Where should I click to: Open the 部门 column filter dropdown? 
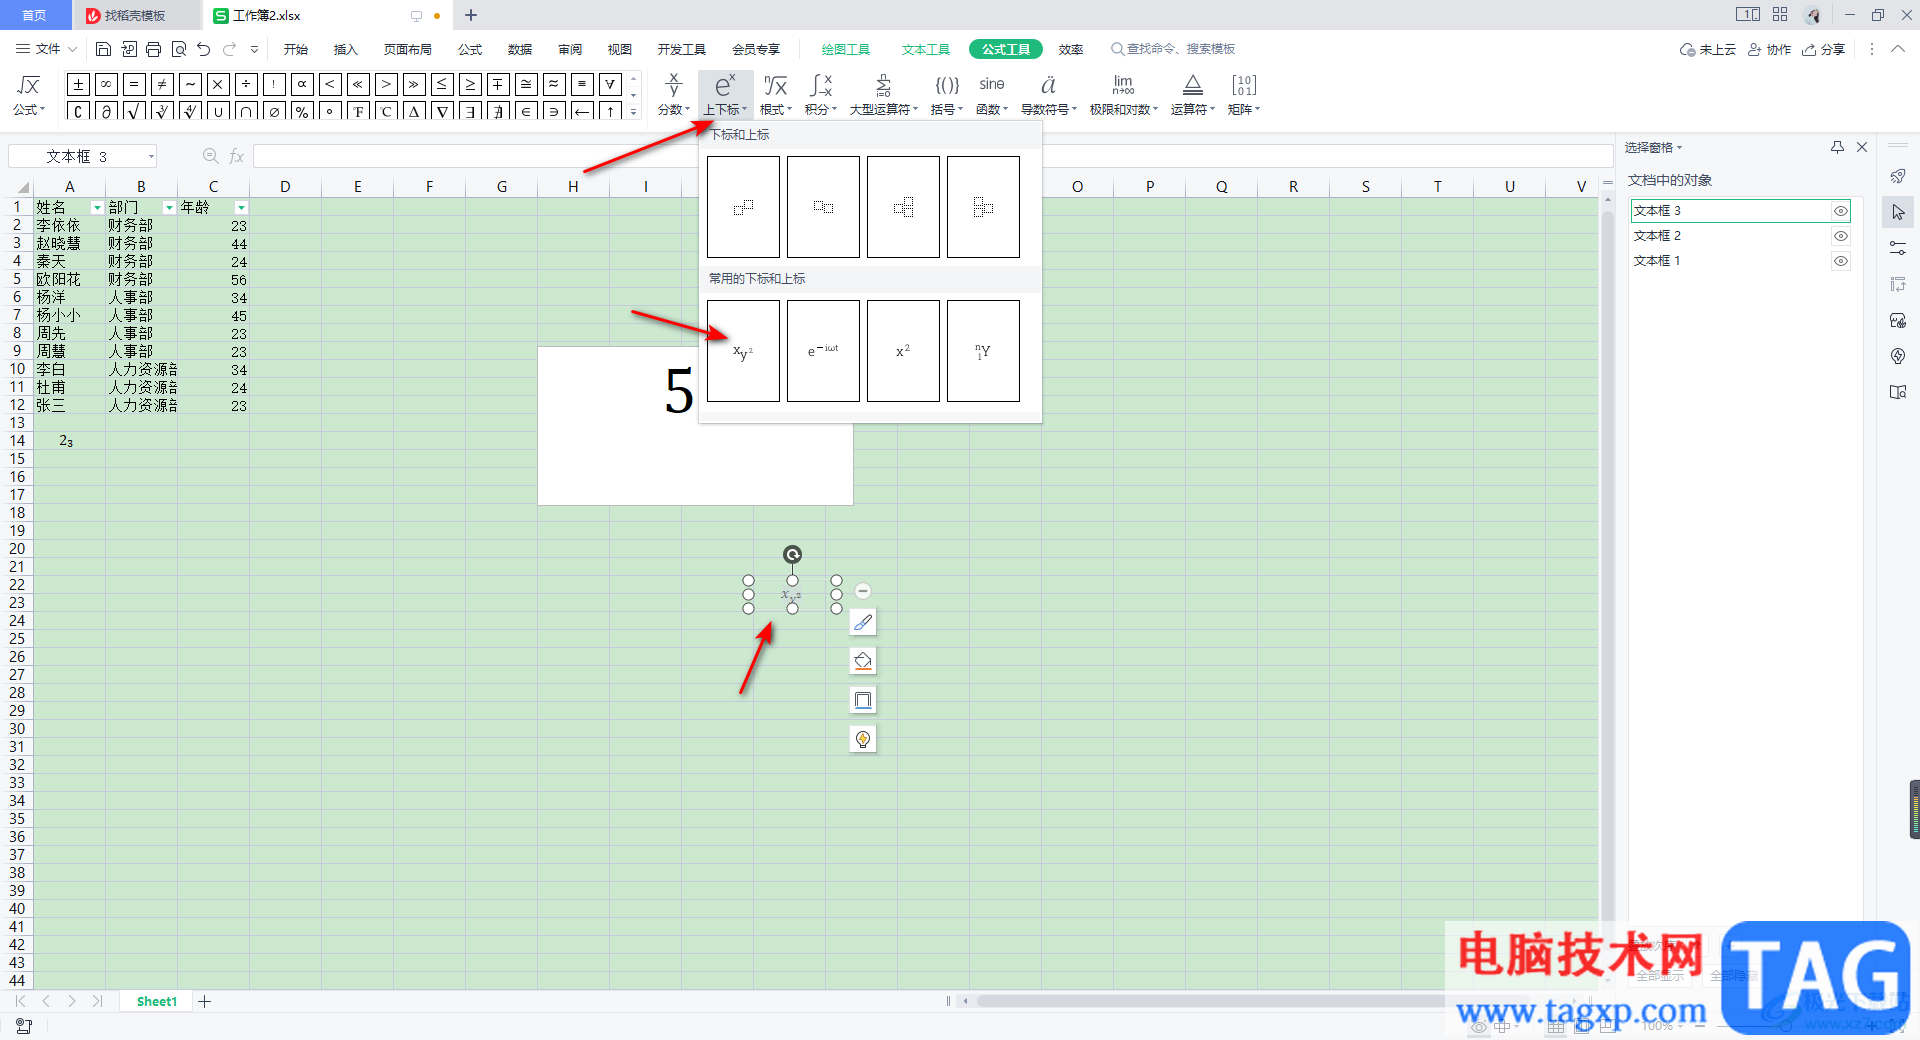tap(169, 208)
